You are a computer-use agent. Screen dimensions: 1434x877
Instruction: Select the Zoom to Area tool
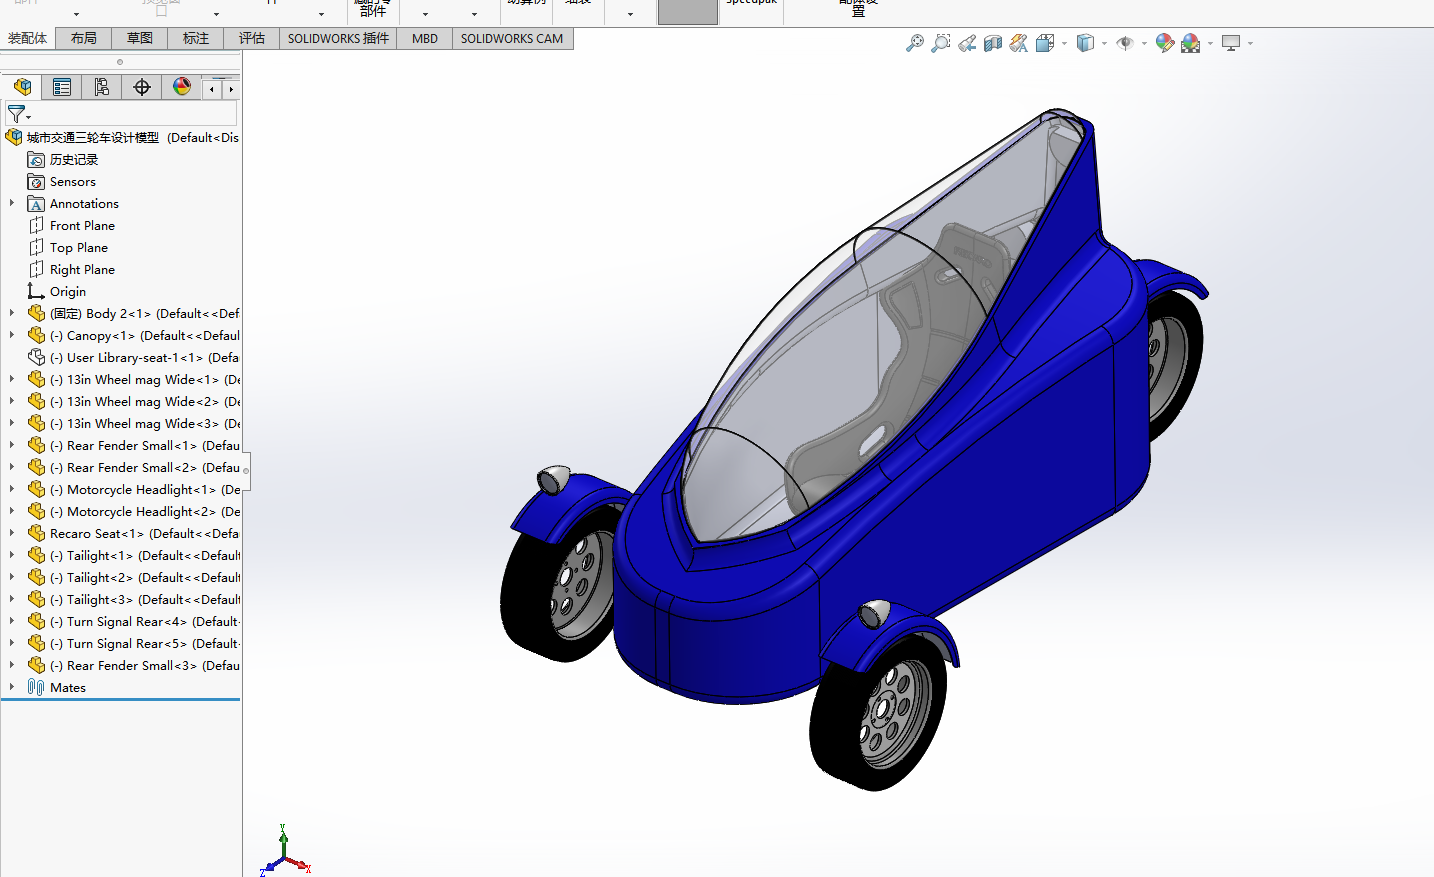(940, 43)
